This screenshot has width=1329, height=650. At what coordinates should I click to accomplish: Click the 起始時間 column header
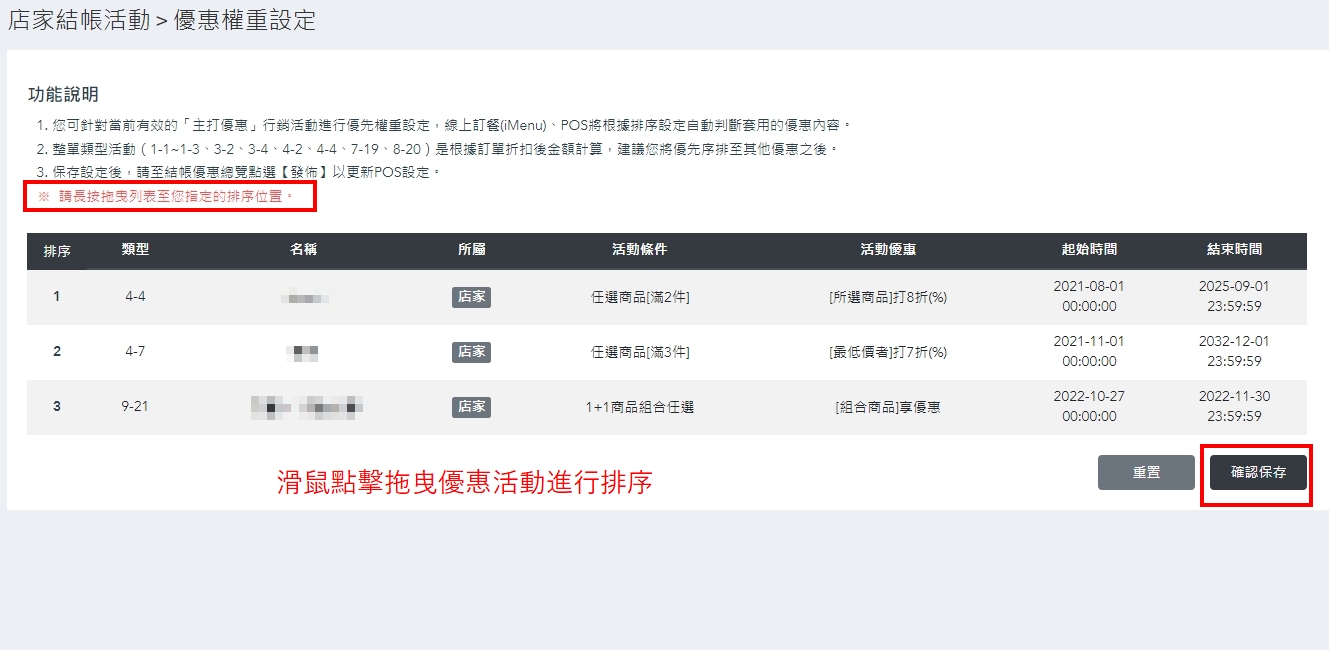(x=1089, y=250)
